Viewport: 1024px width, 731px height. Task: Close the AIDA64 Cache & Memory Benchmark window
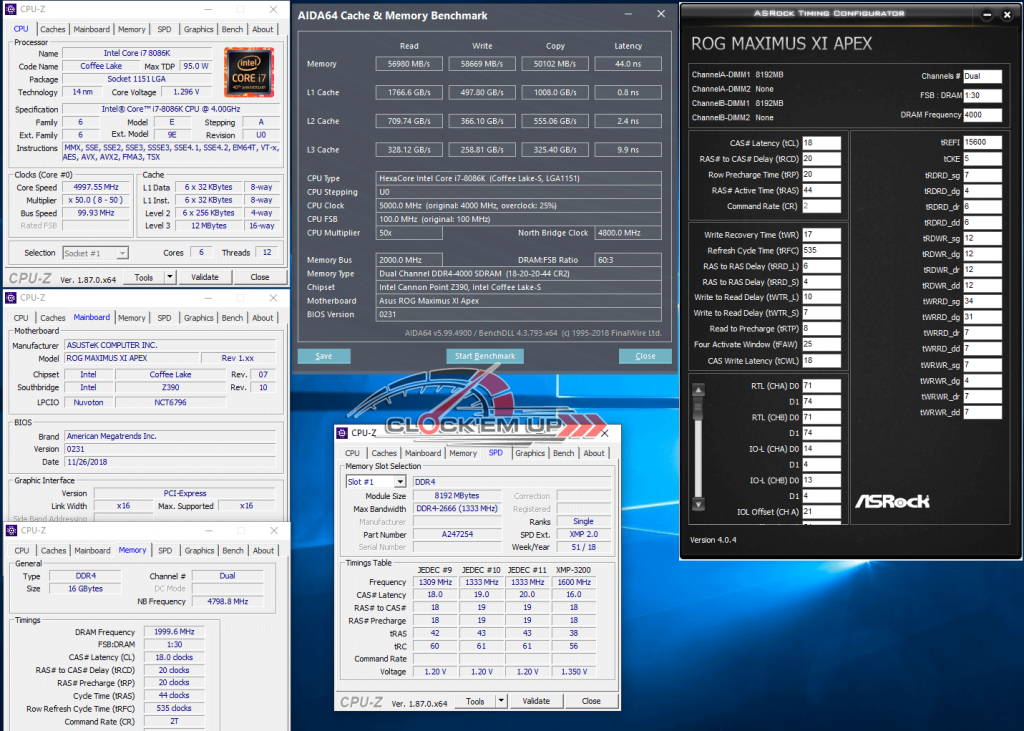[x=661, y=14]
